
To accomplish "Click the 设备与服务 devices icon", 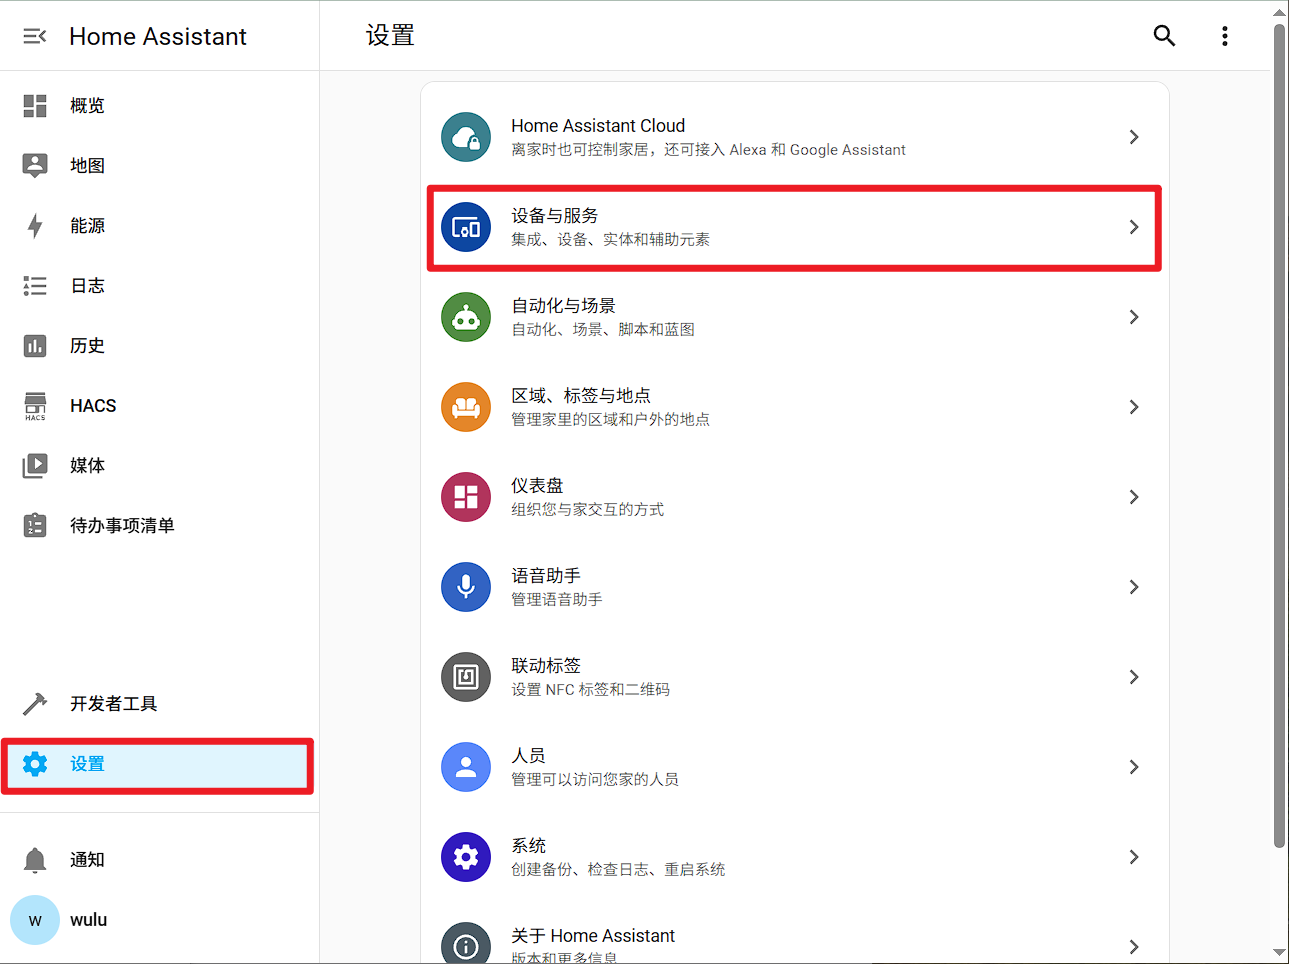I will 466,227.
